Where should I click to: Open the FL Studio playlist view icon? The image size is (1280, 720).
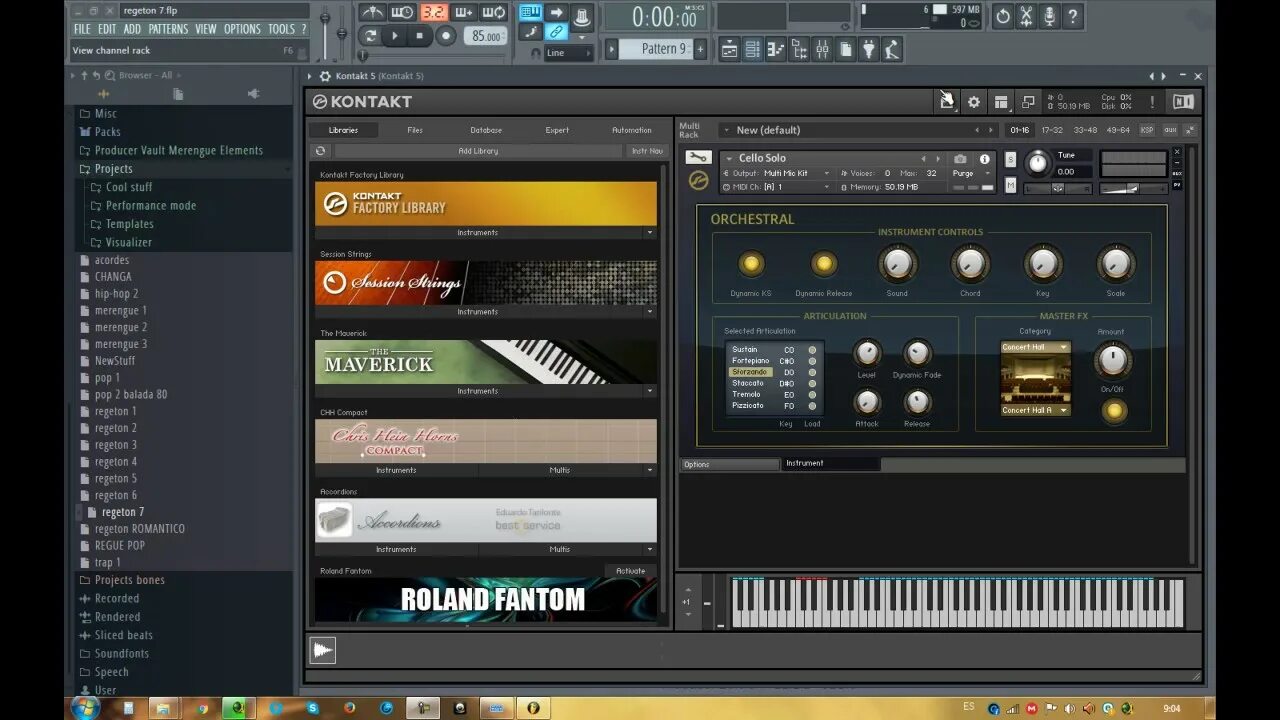(x=729, y=49)
